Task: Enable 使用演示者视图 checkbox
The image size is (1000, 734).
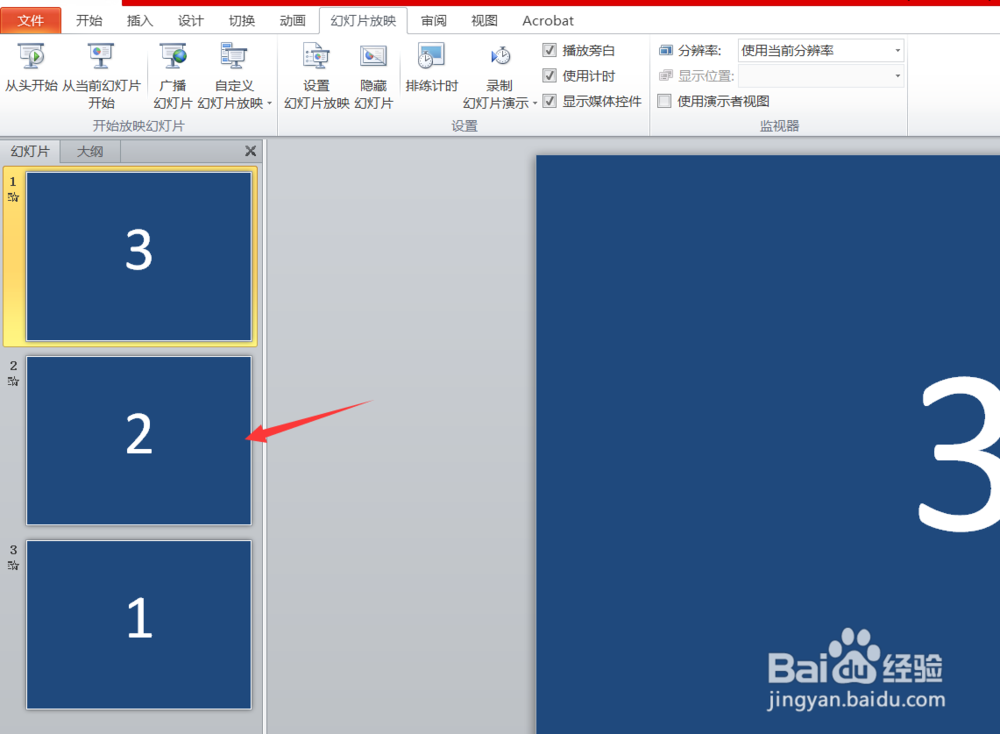Action: (665, 101)
